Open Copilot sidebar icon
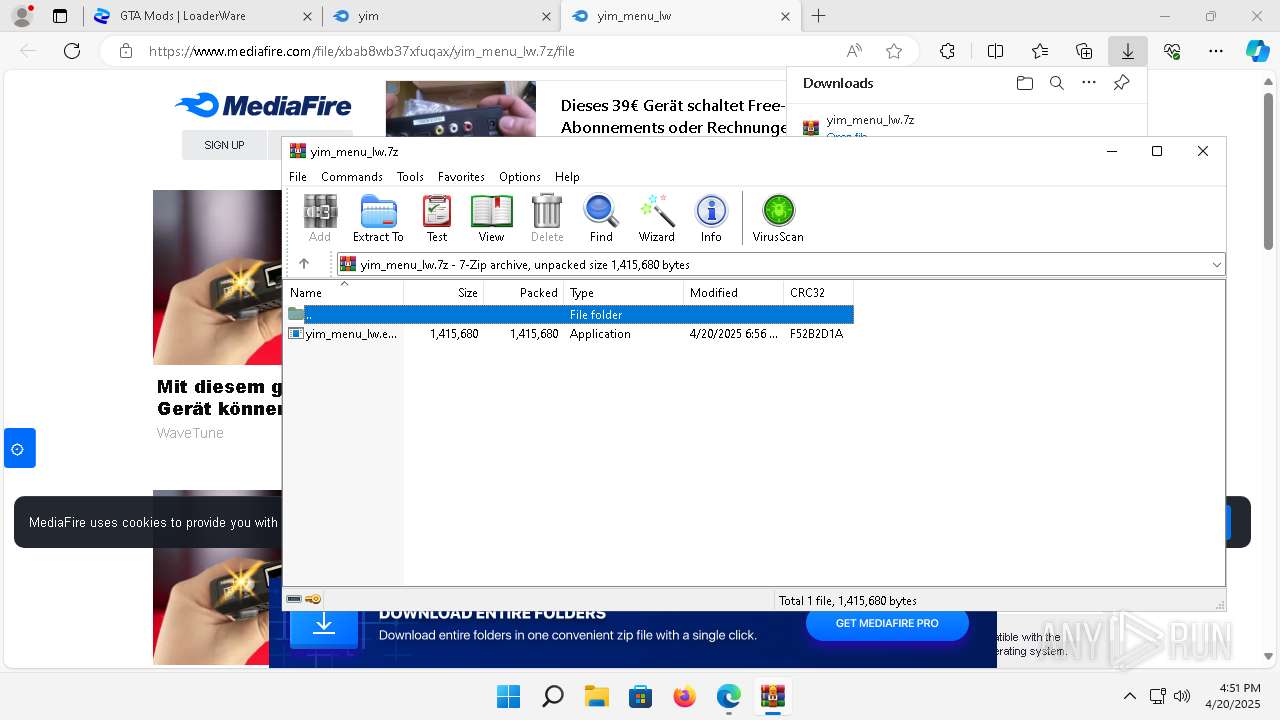The height and width of the screenshot is (720, 1280). click(1257, 51)
